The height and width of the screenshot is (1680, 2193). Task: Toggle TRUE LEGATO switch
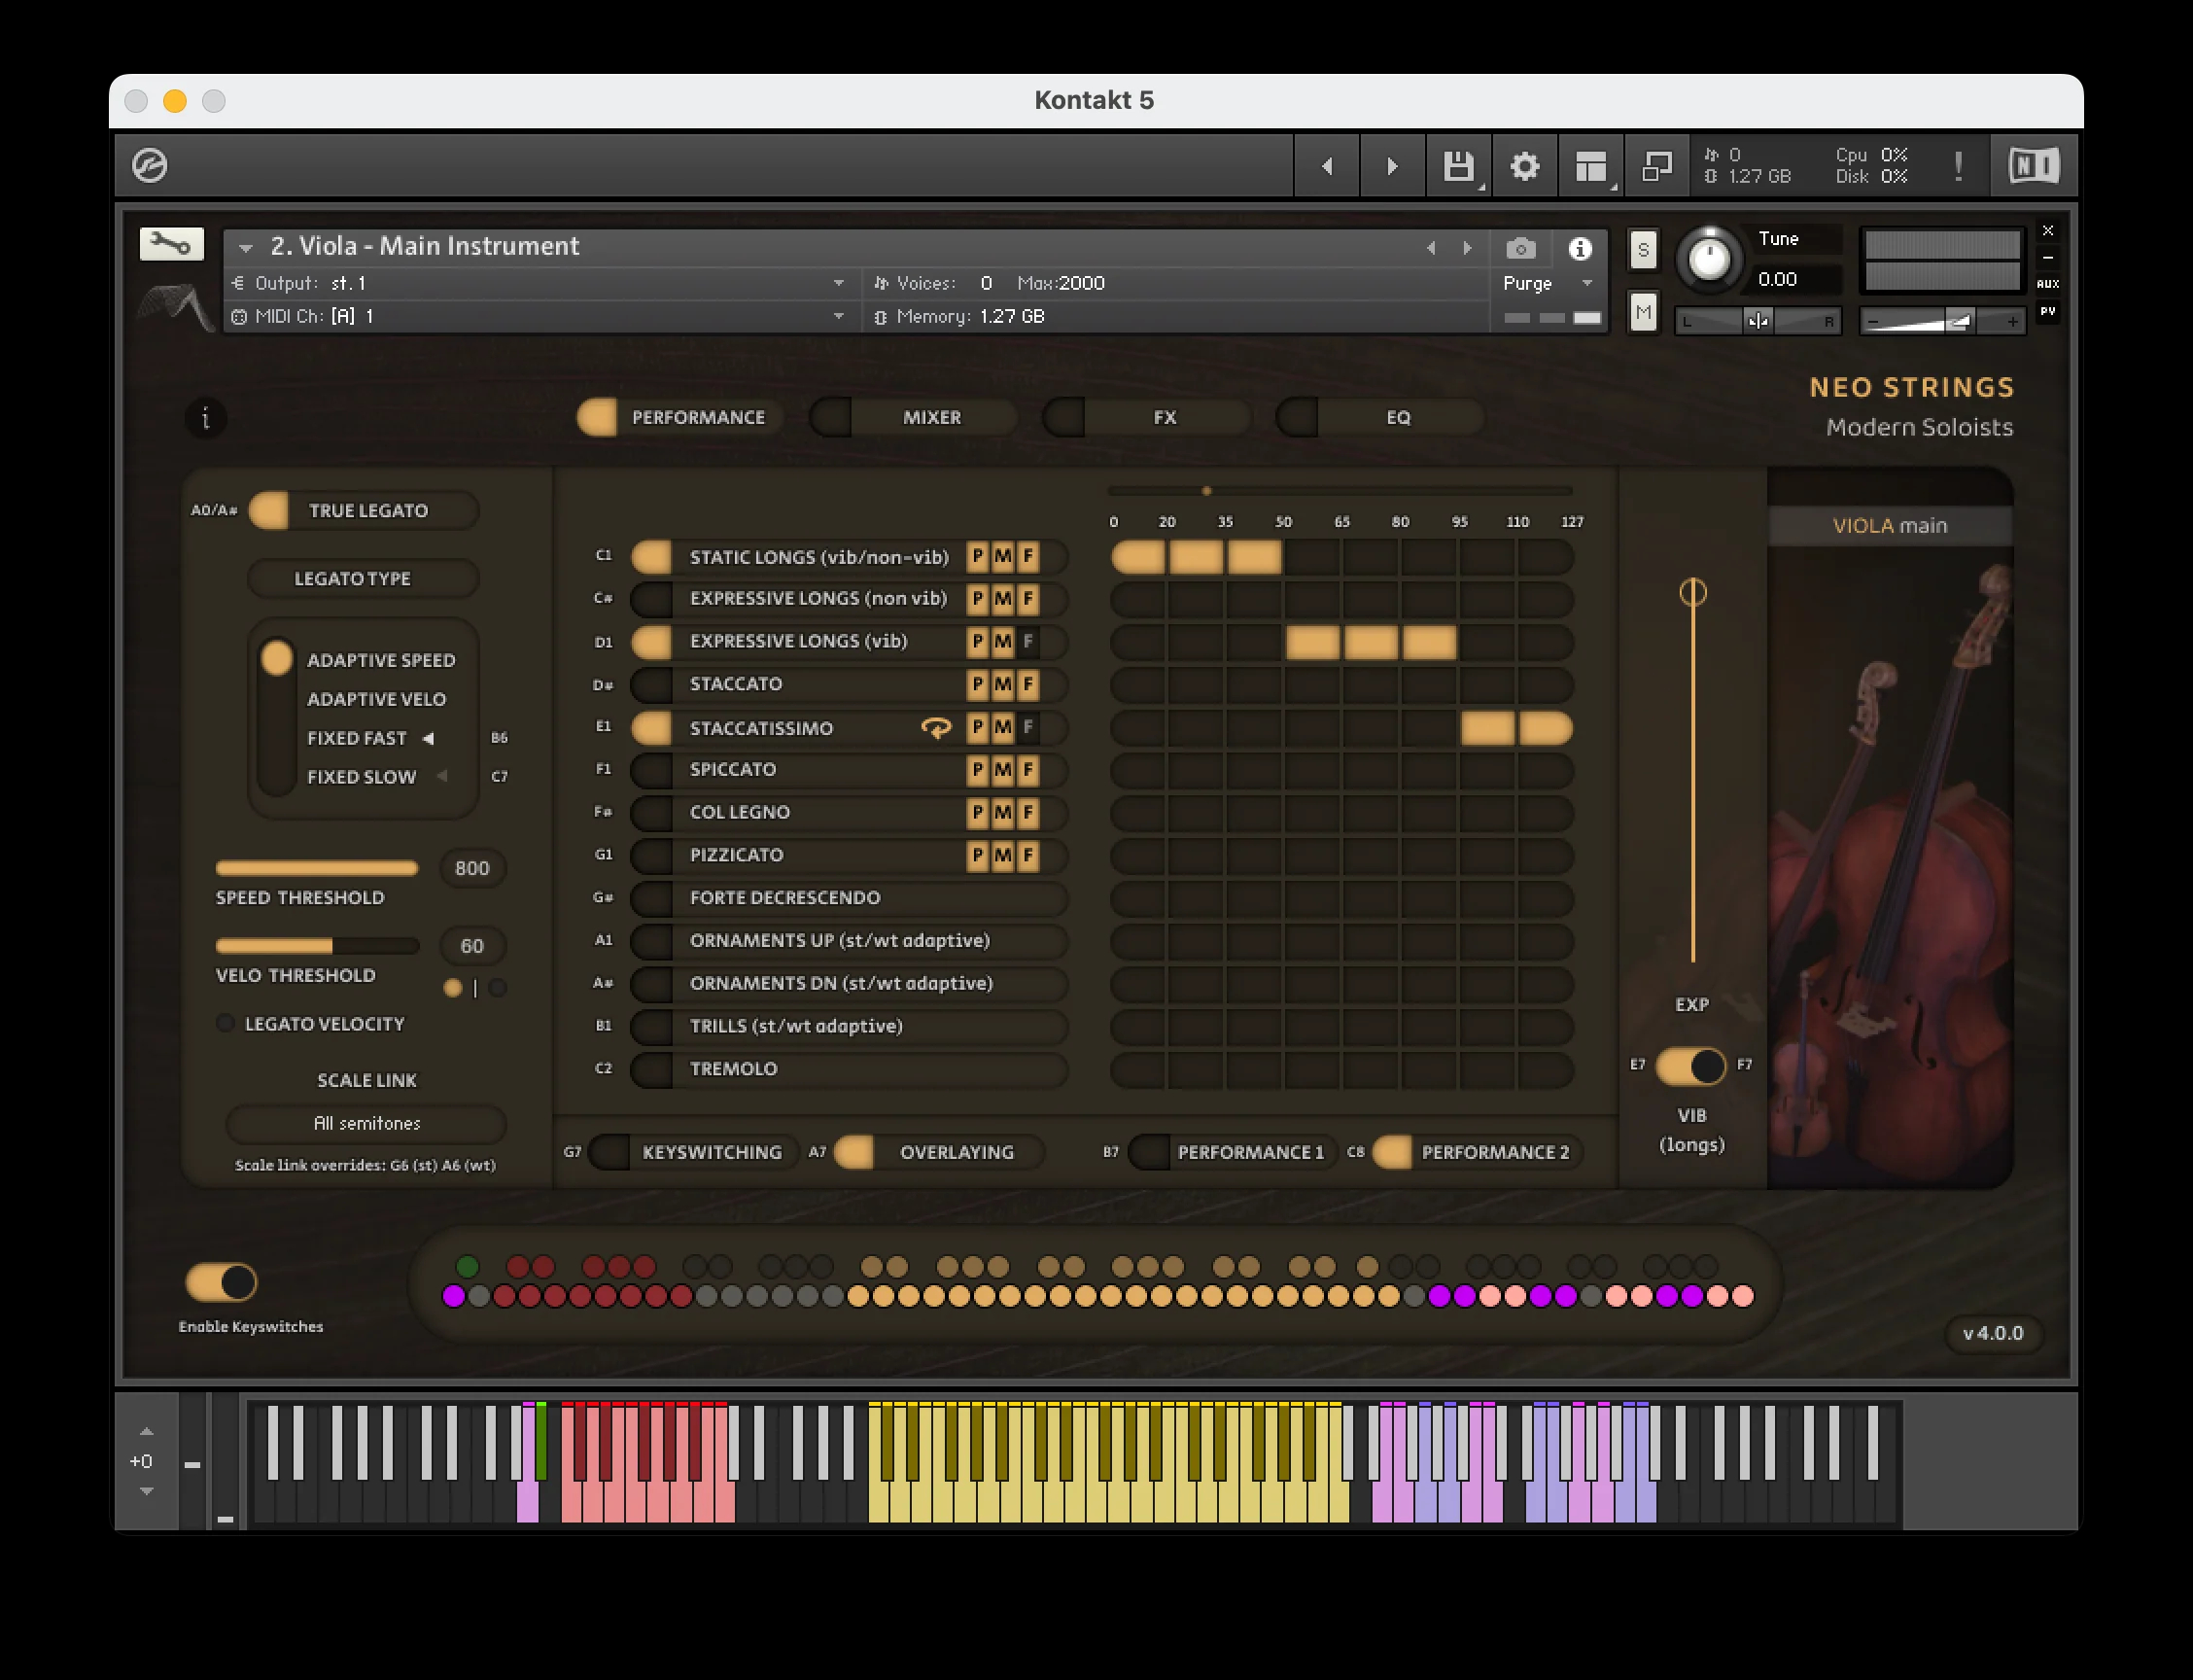[268, 511]
